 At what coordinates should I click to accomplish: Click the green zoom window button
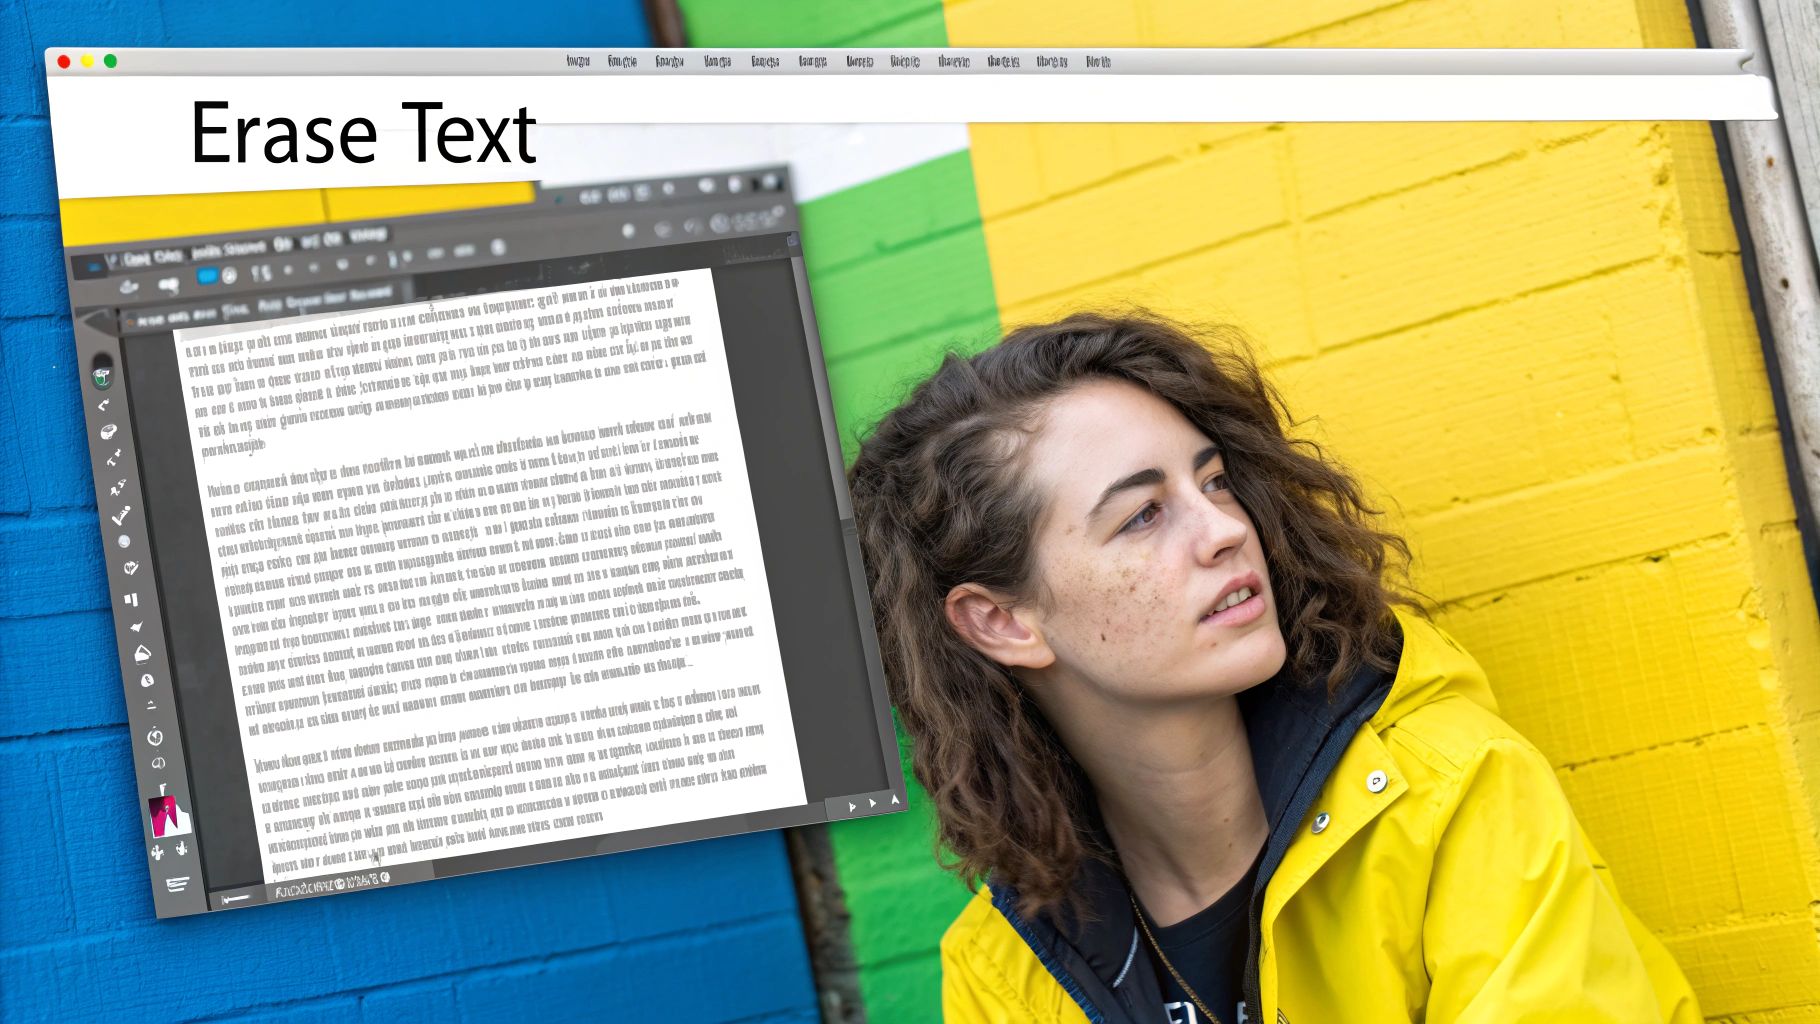pyautogui.click(x=110, y=62)
